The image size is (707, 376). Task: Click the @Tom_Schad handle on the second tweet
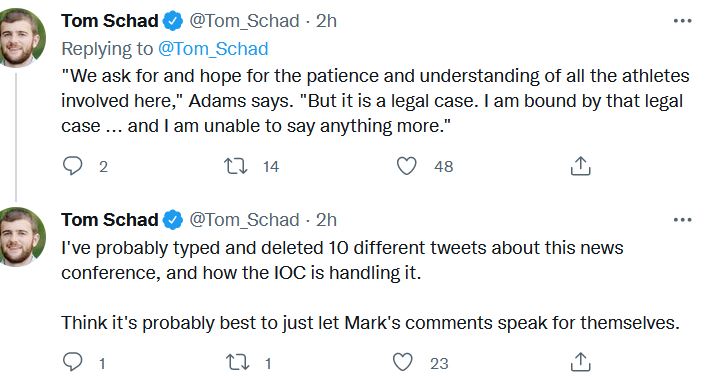pos(244,220)
